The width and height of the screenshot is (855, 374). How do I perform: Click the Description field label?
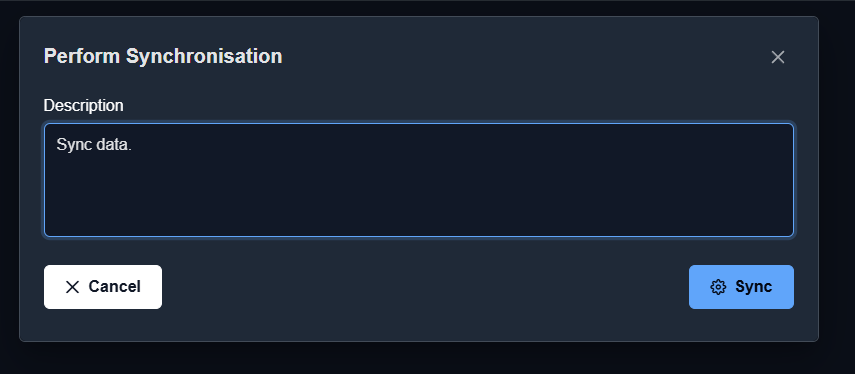point(83,105)
